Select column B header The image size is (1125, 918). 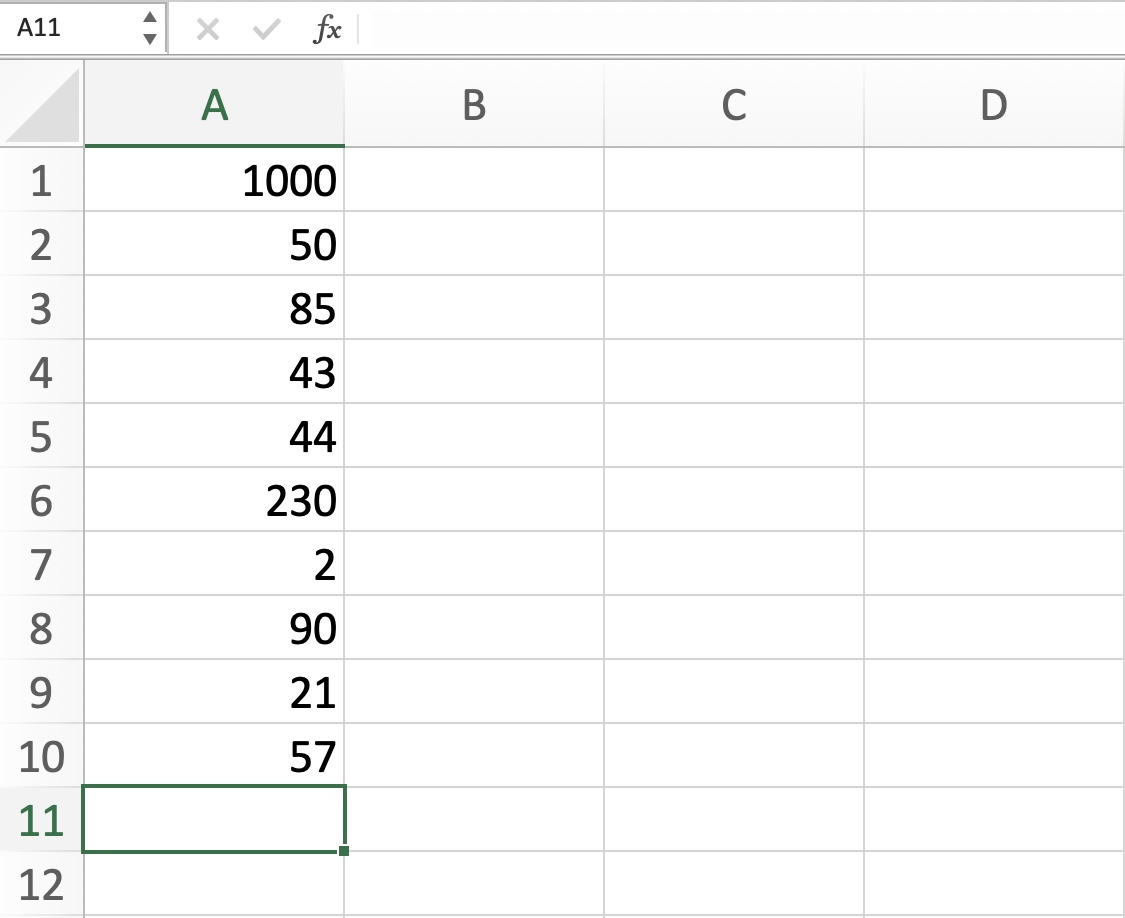(474, 105)
